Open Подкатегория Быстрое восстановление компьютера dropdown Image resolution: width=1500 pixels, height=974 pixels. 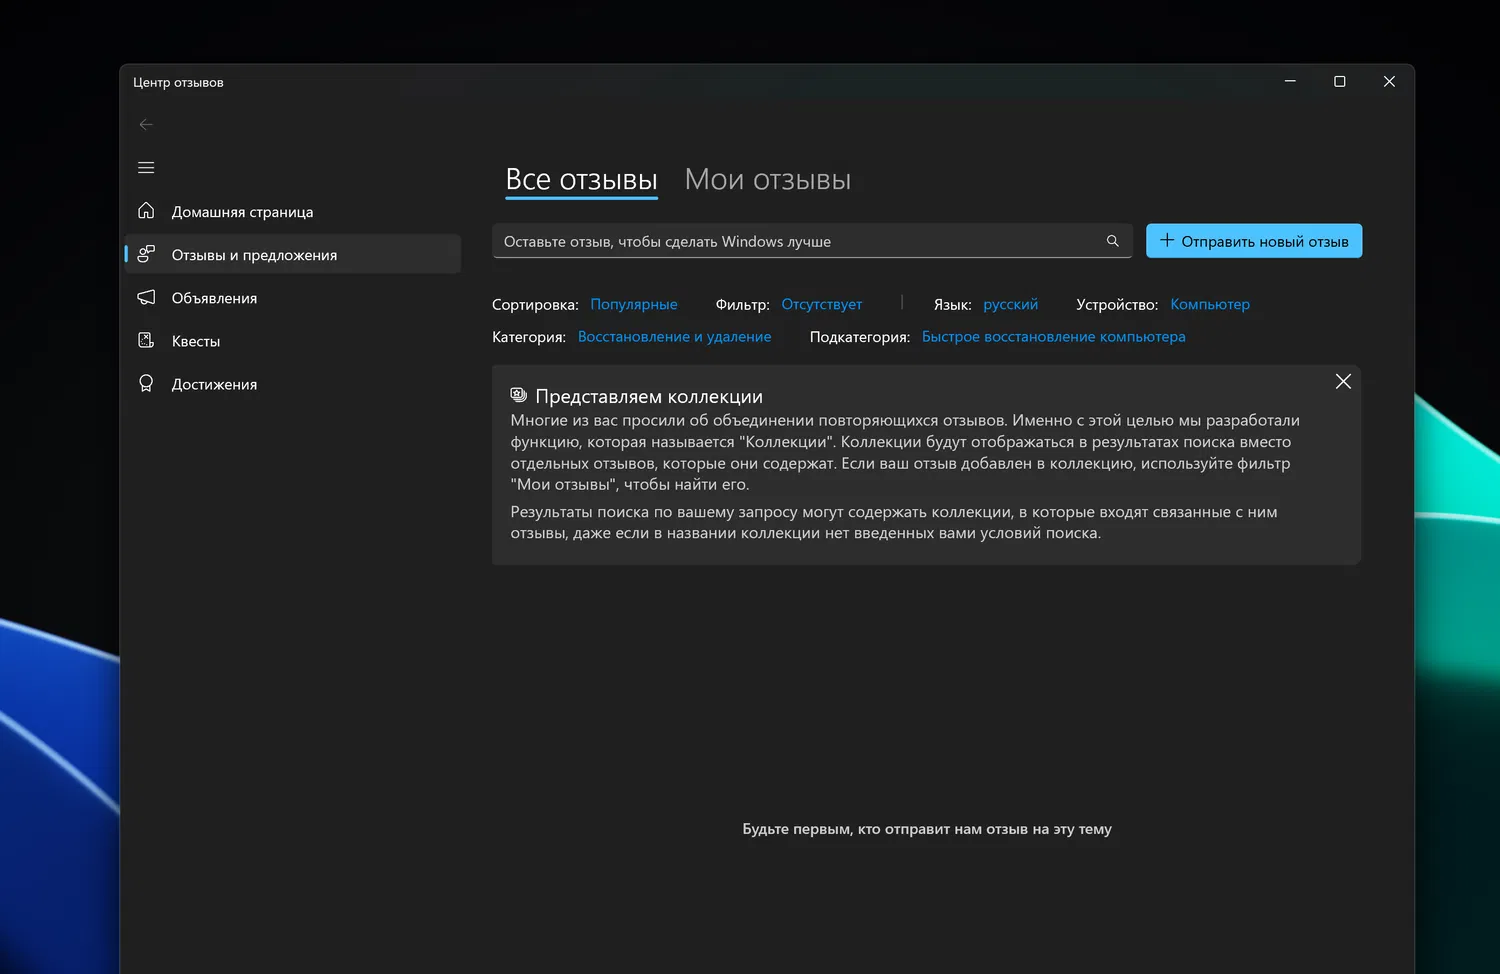1054,337
